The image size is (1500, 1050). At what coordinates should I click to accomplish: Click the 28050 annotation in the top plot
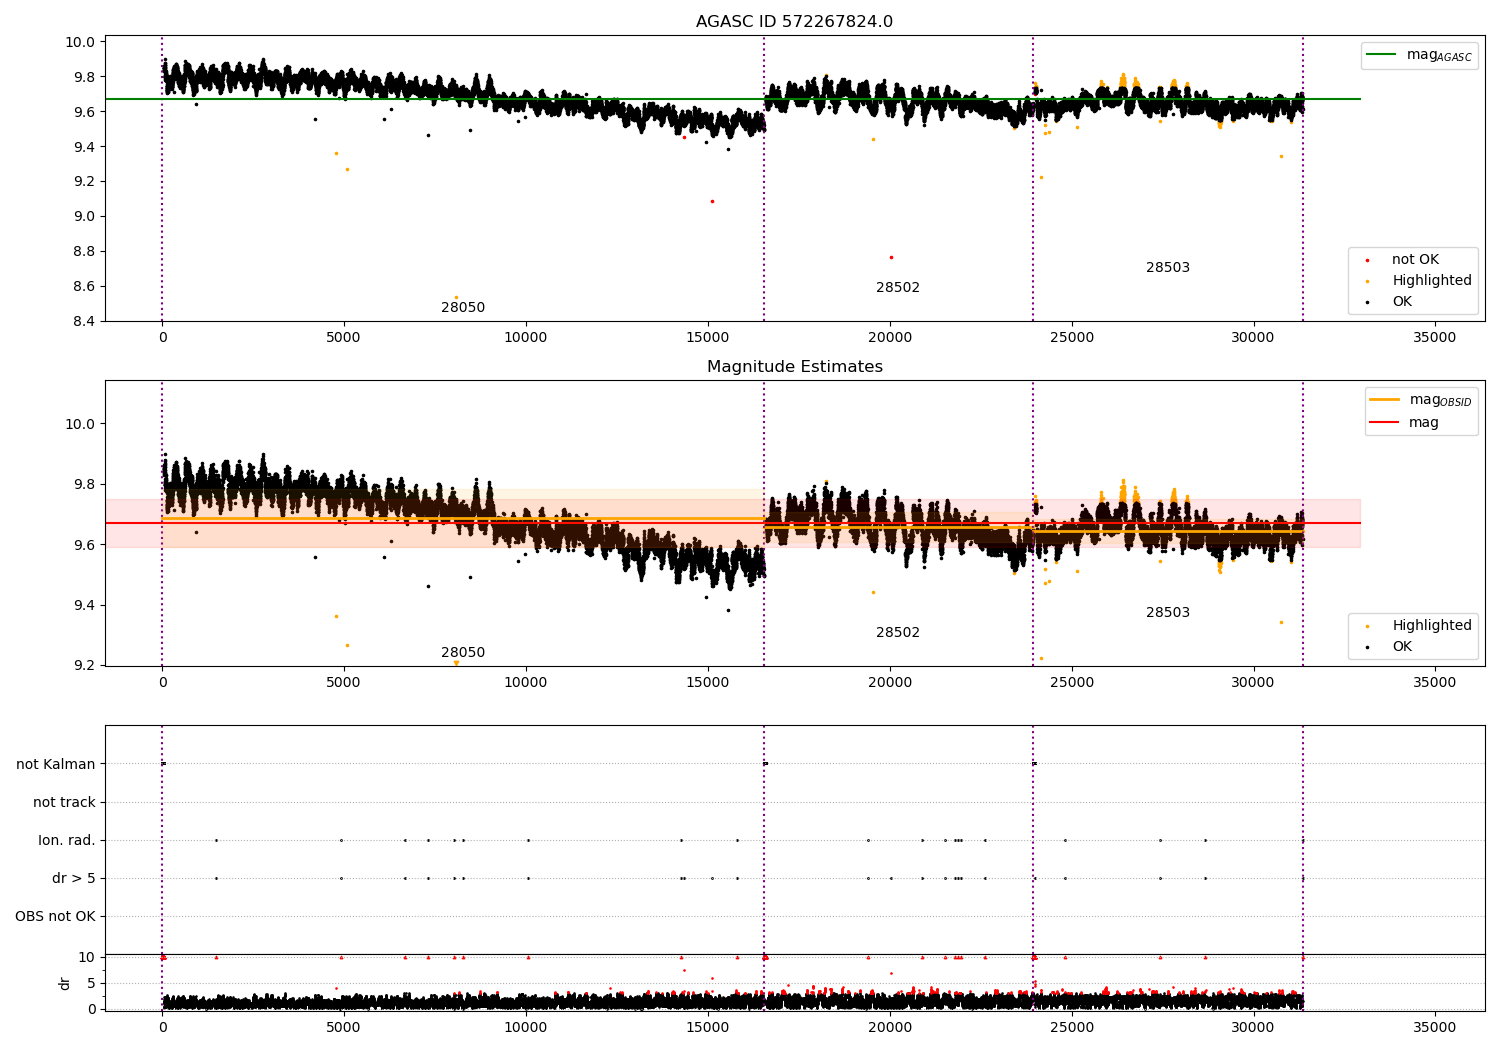pos(463,308)
